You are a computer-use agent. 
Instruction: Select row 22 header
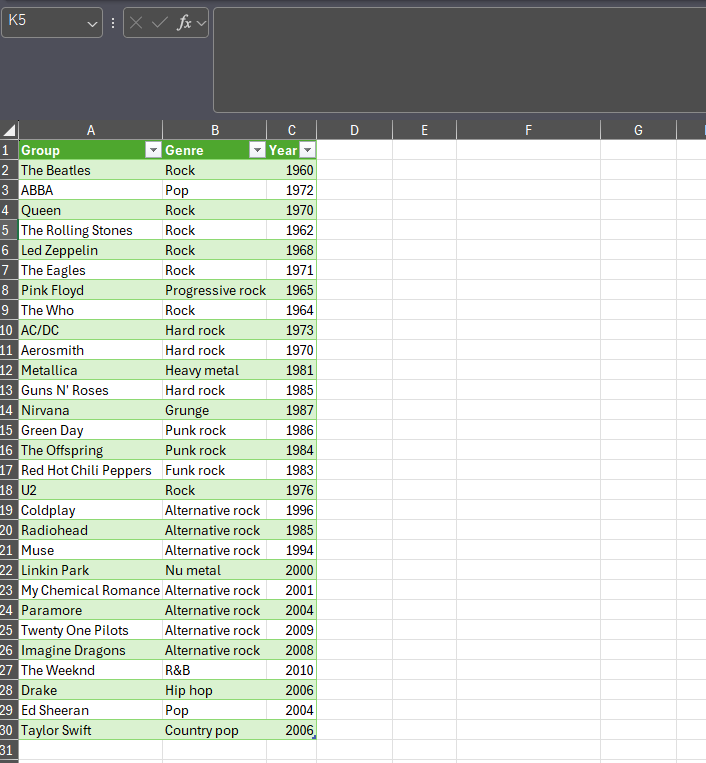click(9, 570)
